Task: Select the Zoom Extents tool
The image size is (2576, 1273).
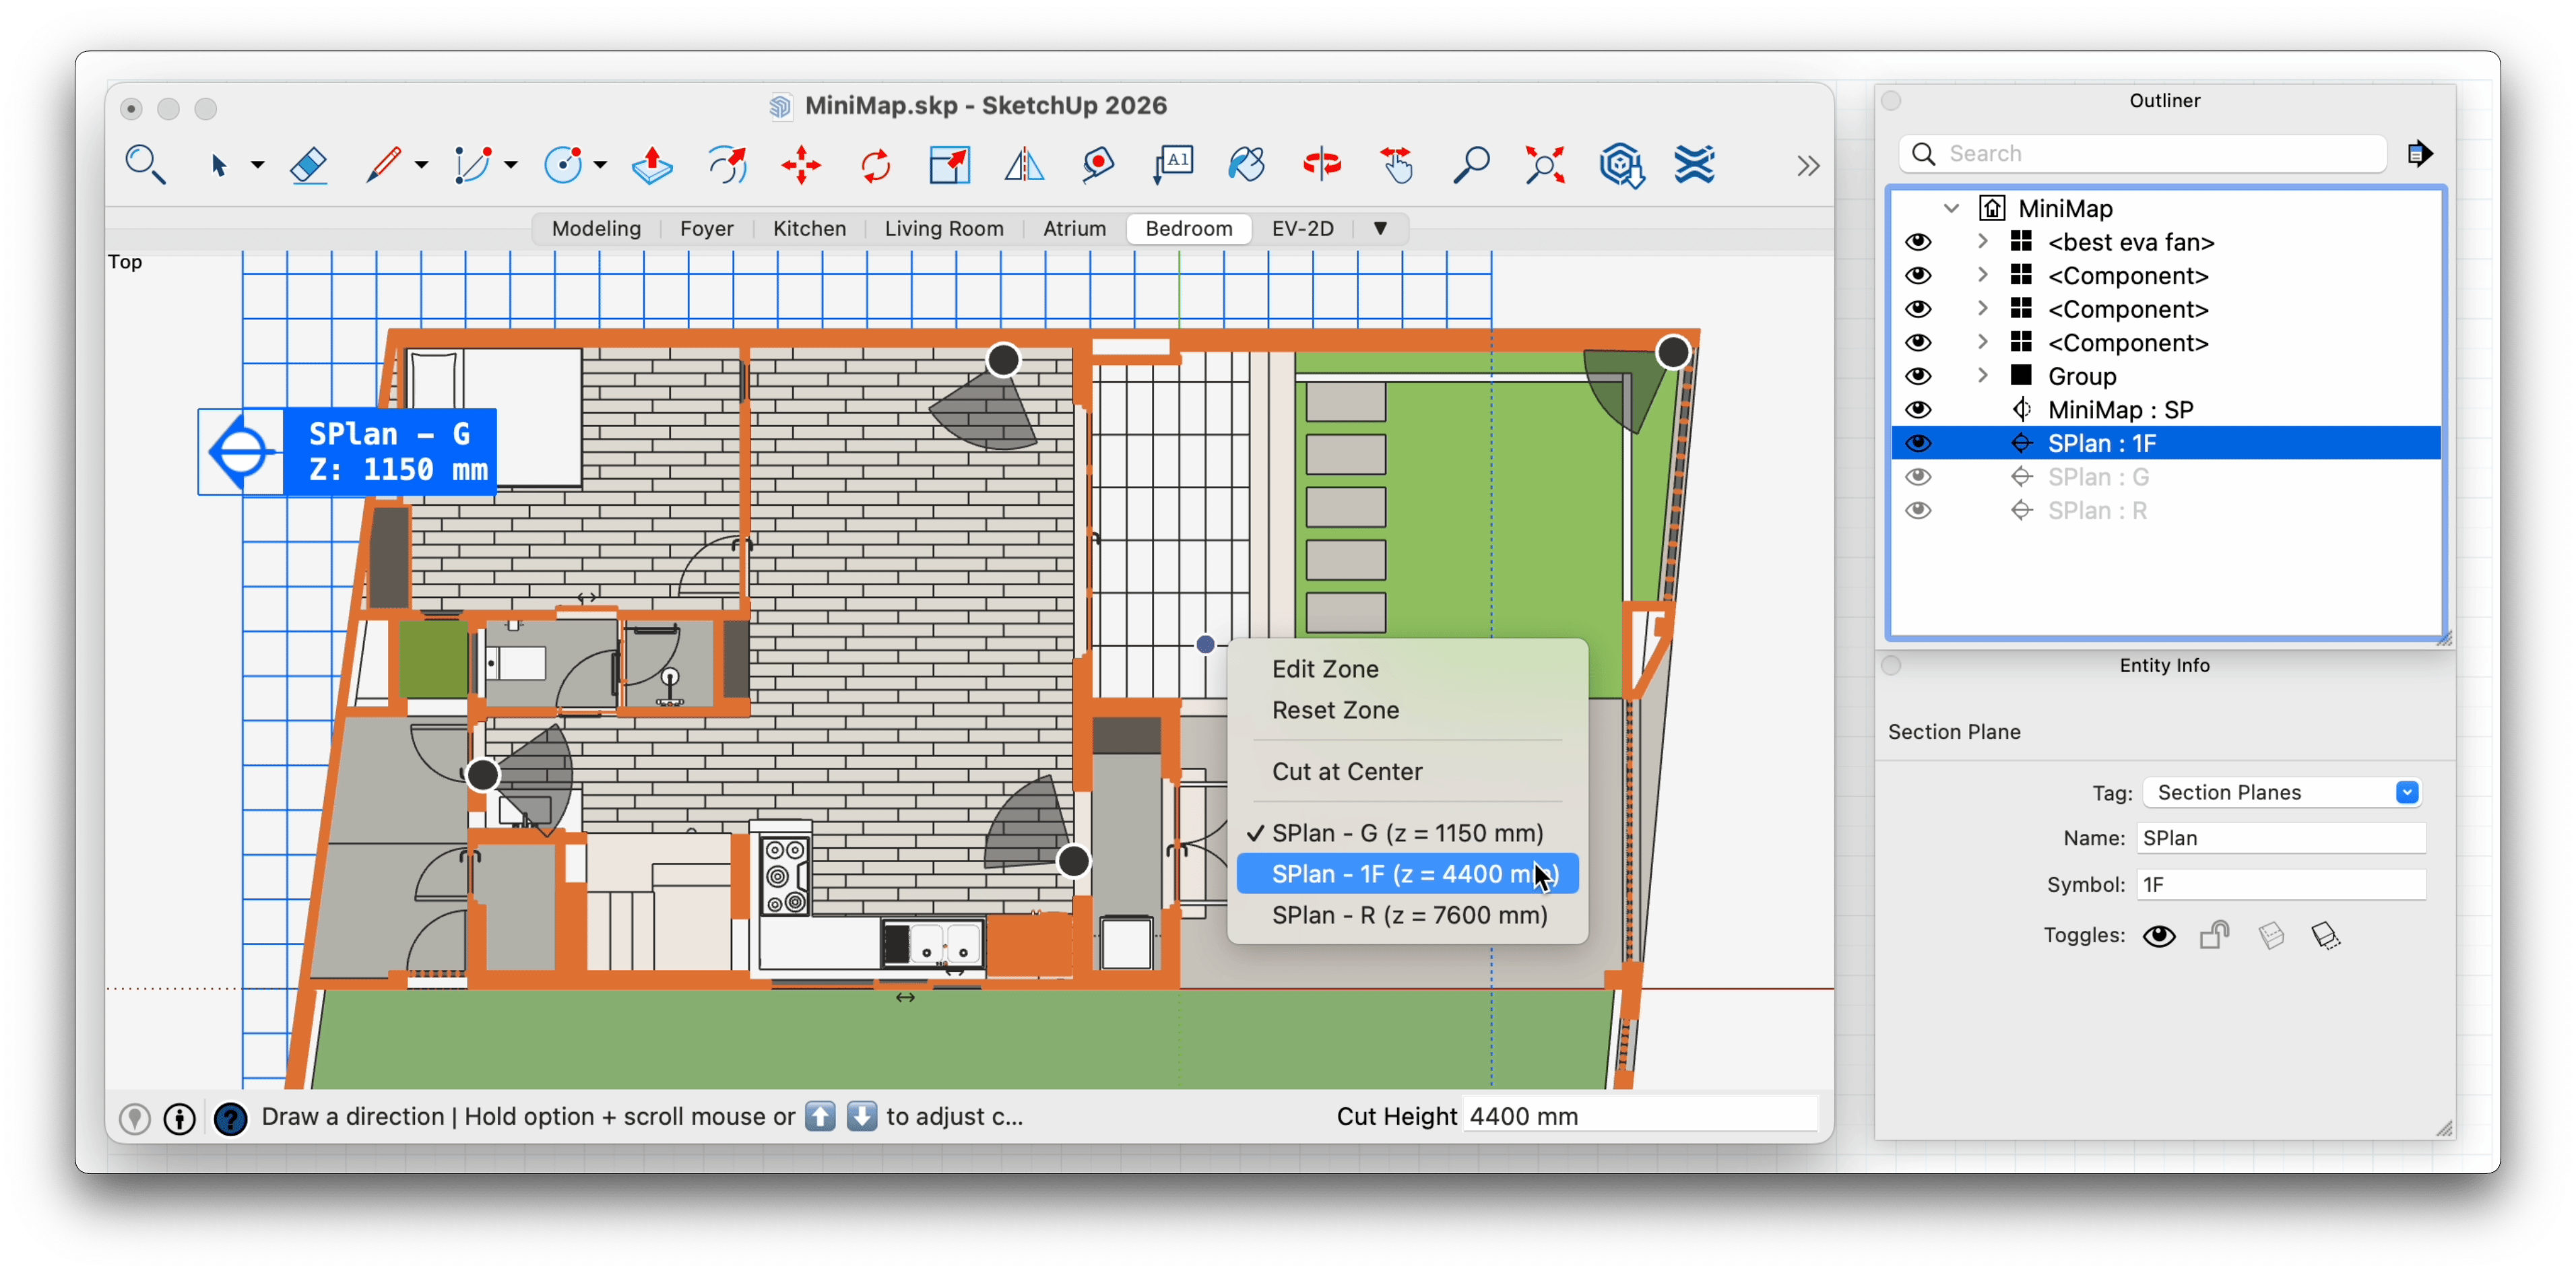Action: point(1545,165)
